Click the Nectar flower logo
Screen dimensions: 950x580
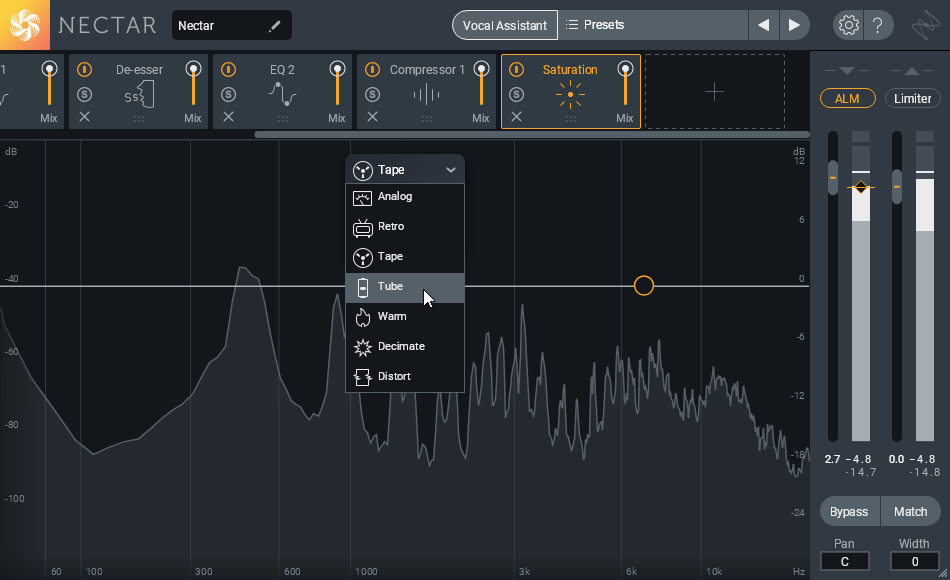[25, 25]
